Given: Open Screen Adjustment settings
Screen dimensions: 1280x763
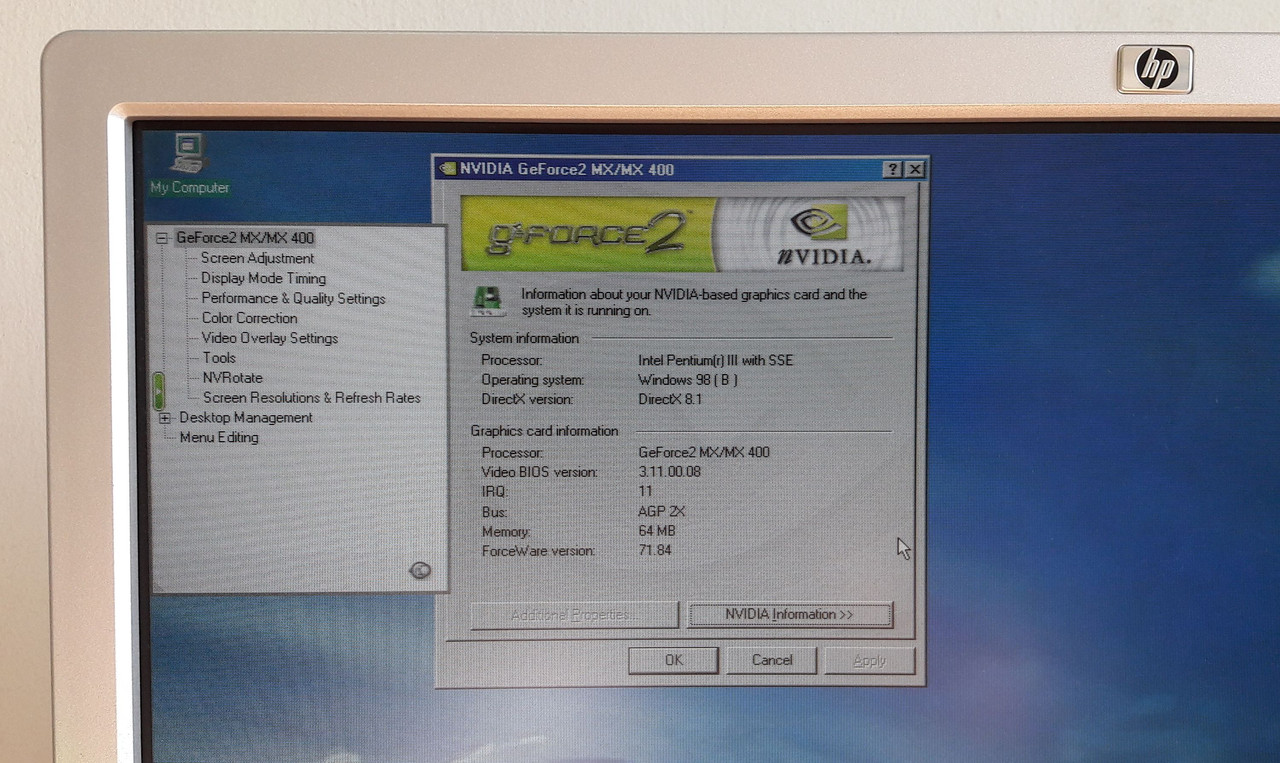Looking at the screenshot, I should (x=257, y=258).
